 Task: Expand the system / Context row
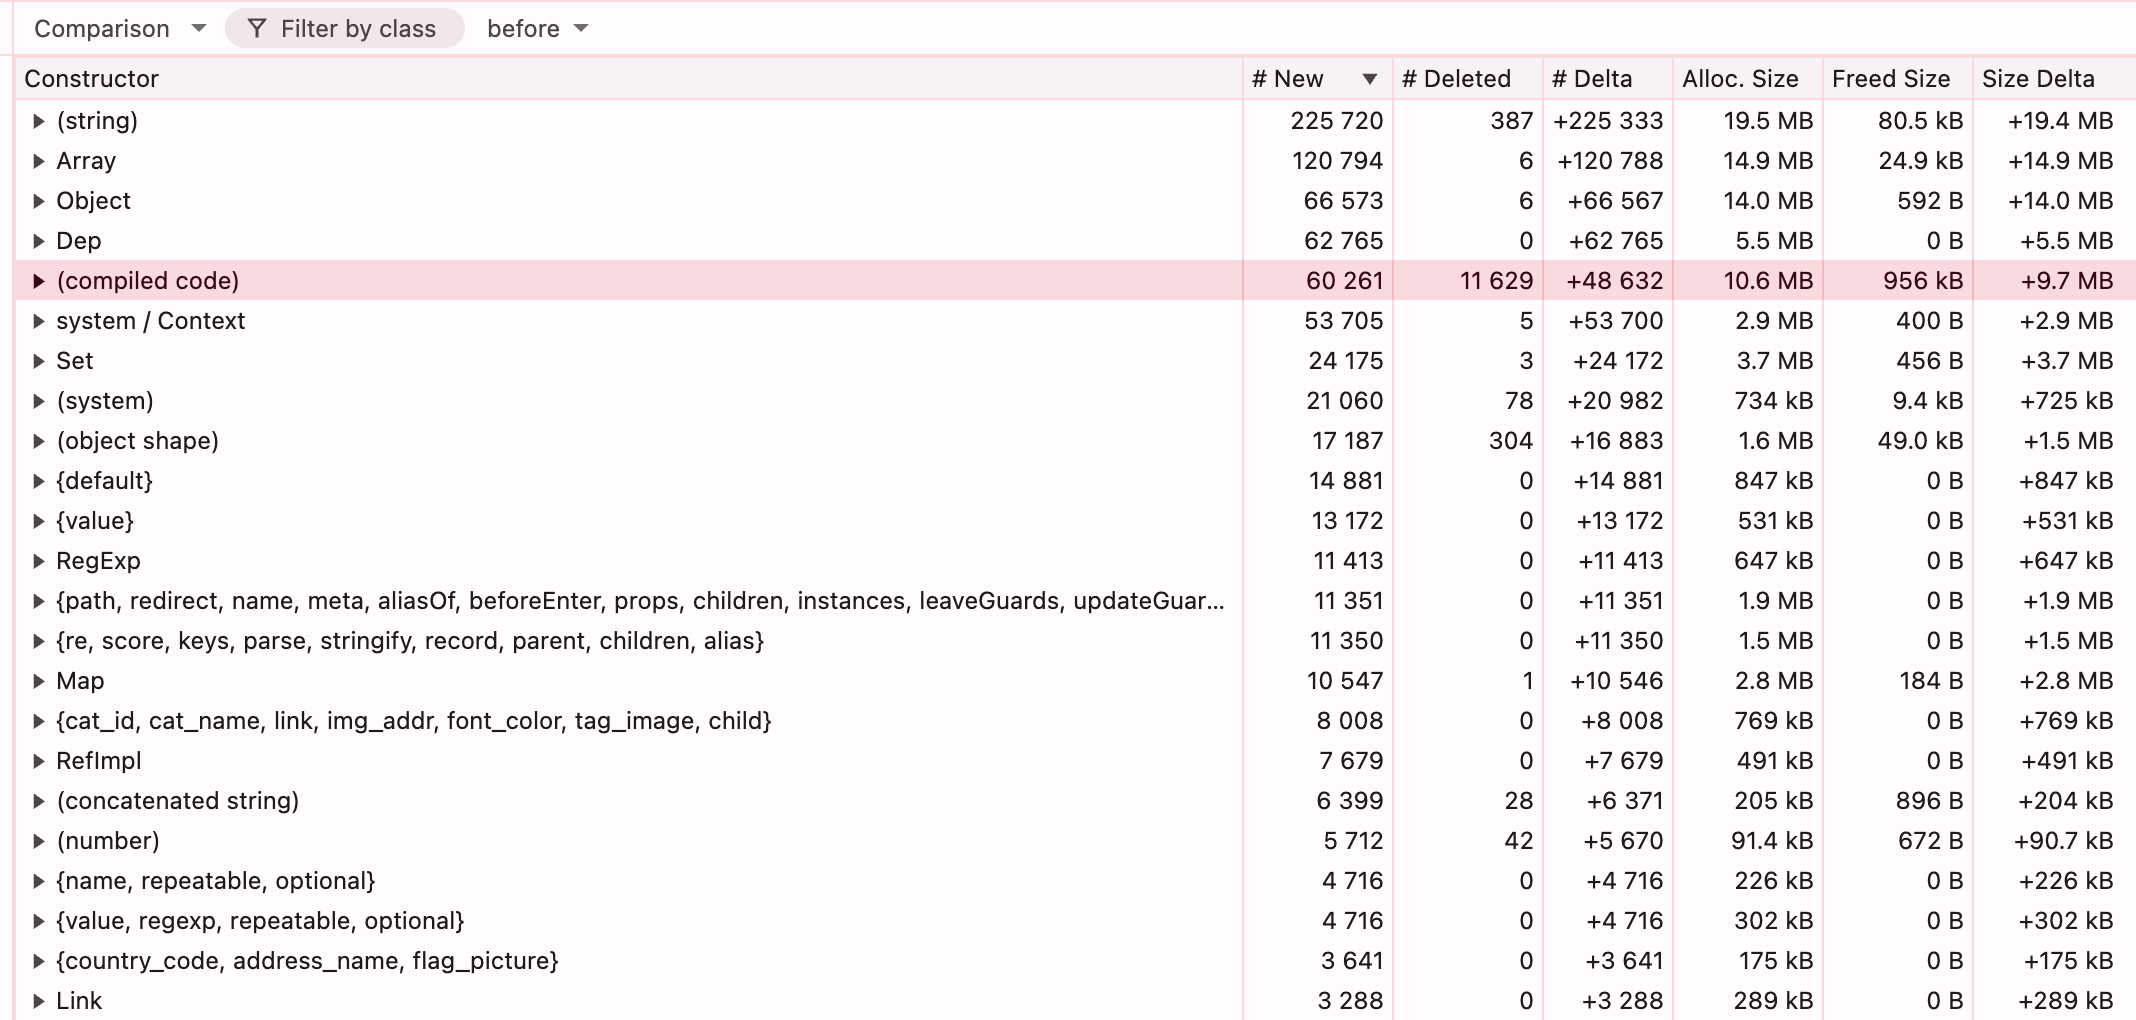[x=38, y=321]
